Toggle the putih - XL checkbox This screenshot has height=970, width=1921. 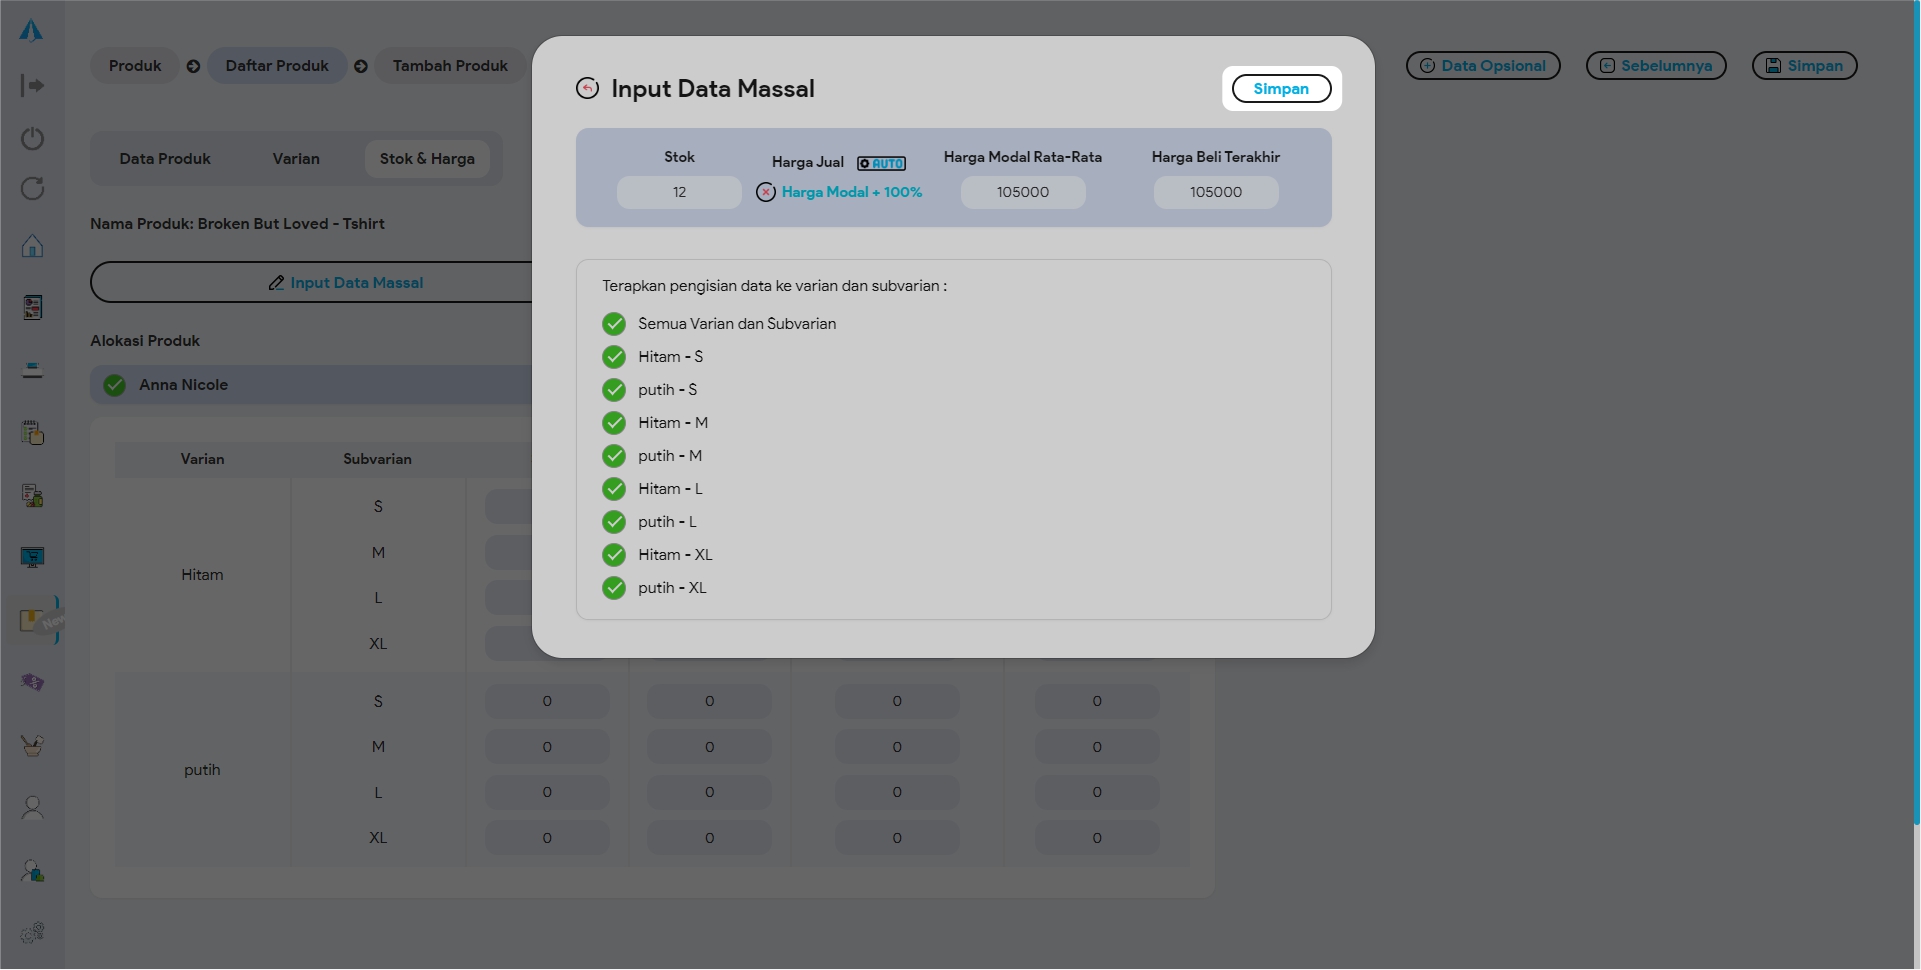614,588
